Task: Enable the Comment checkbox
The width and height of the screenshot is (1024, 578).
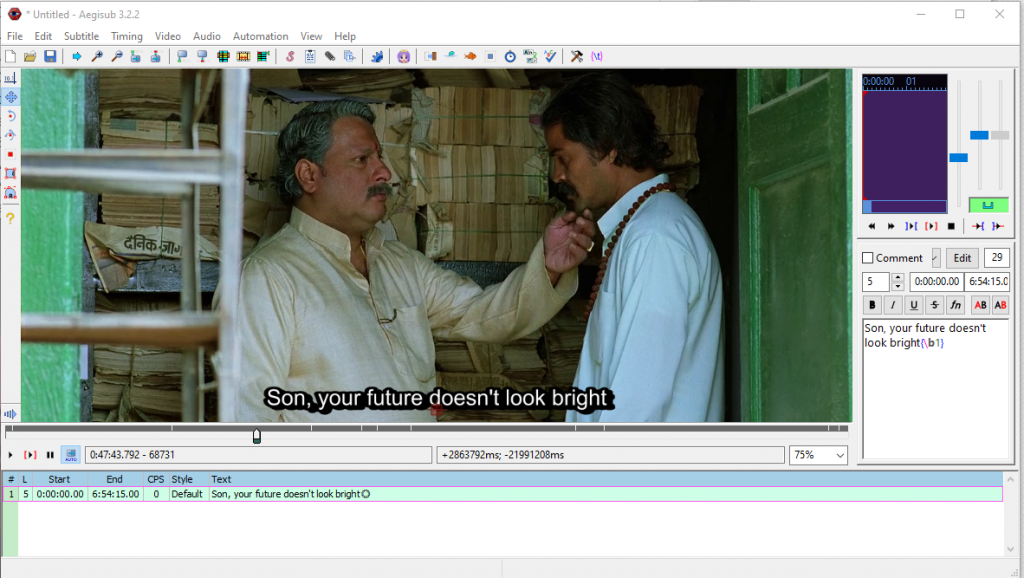Action: [x=868, y=258]
